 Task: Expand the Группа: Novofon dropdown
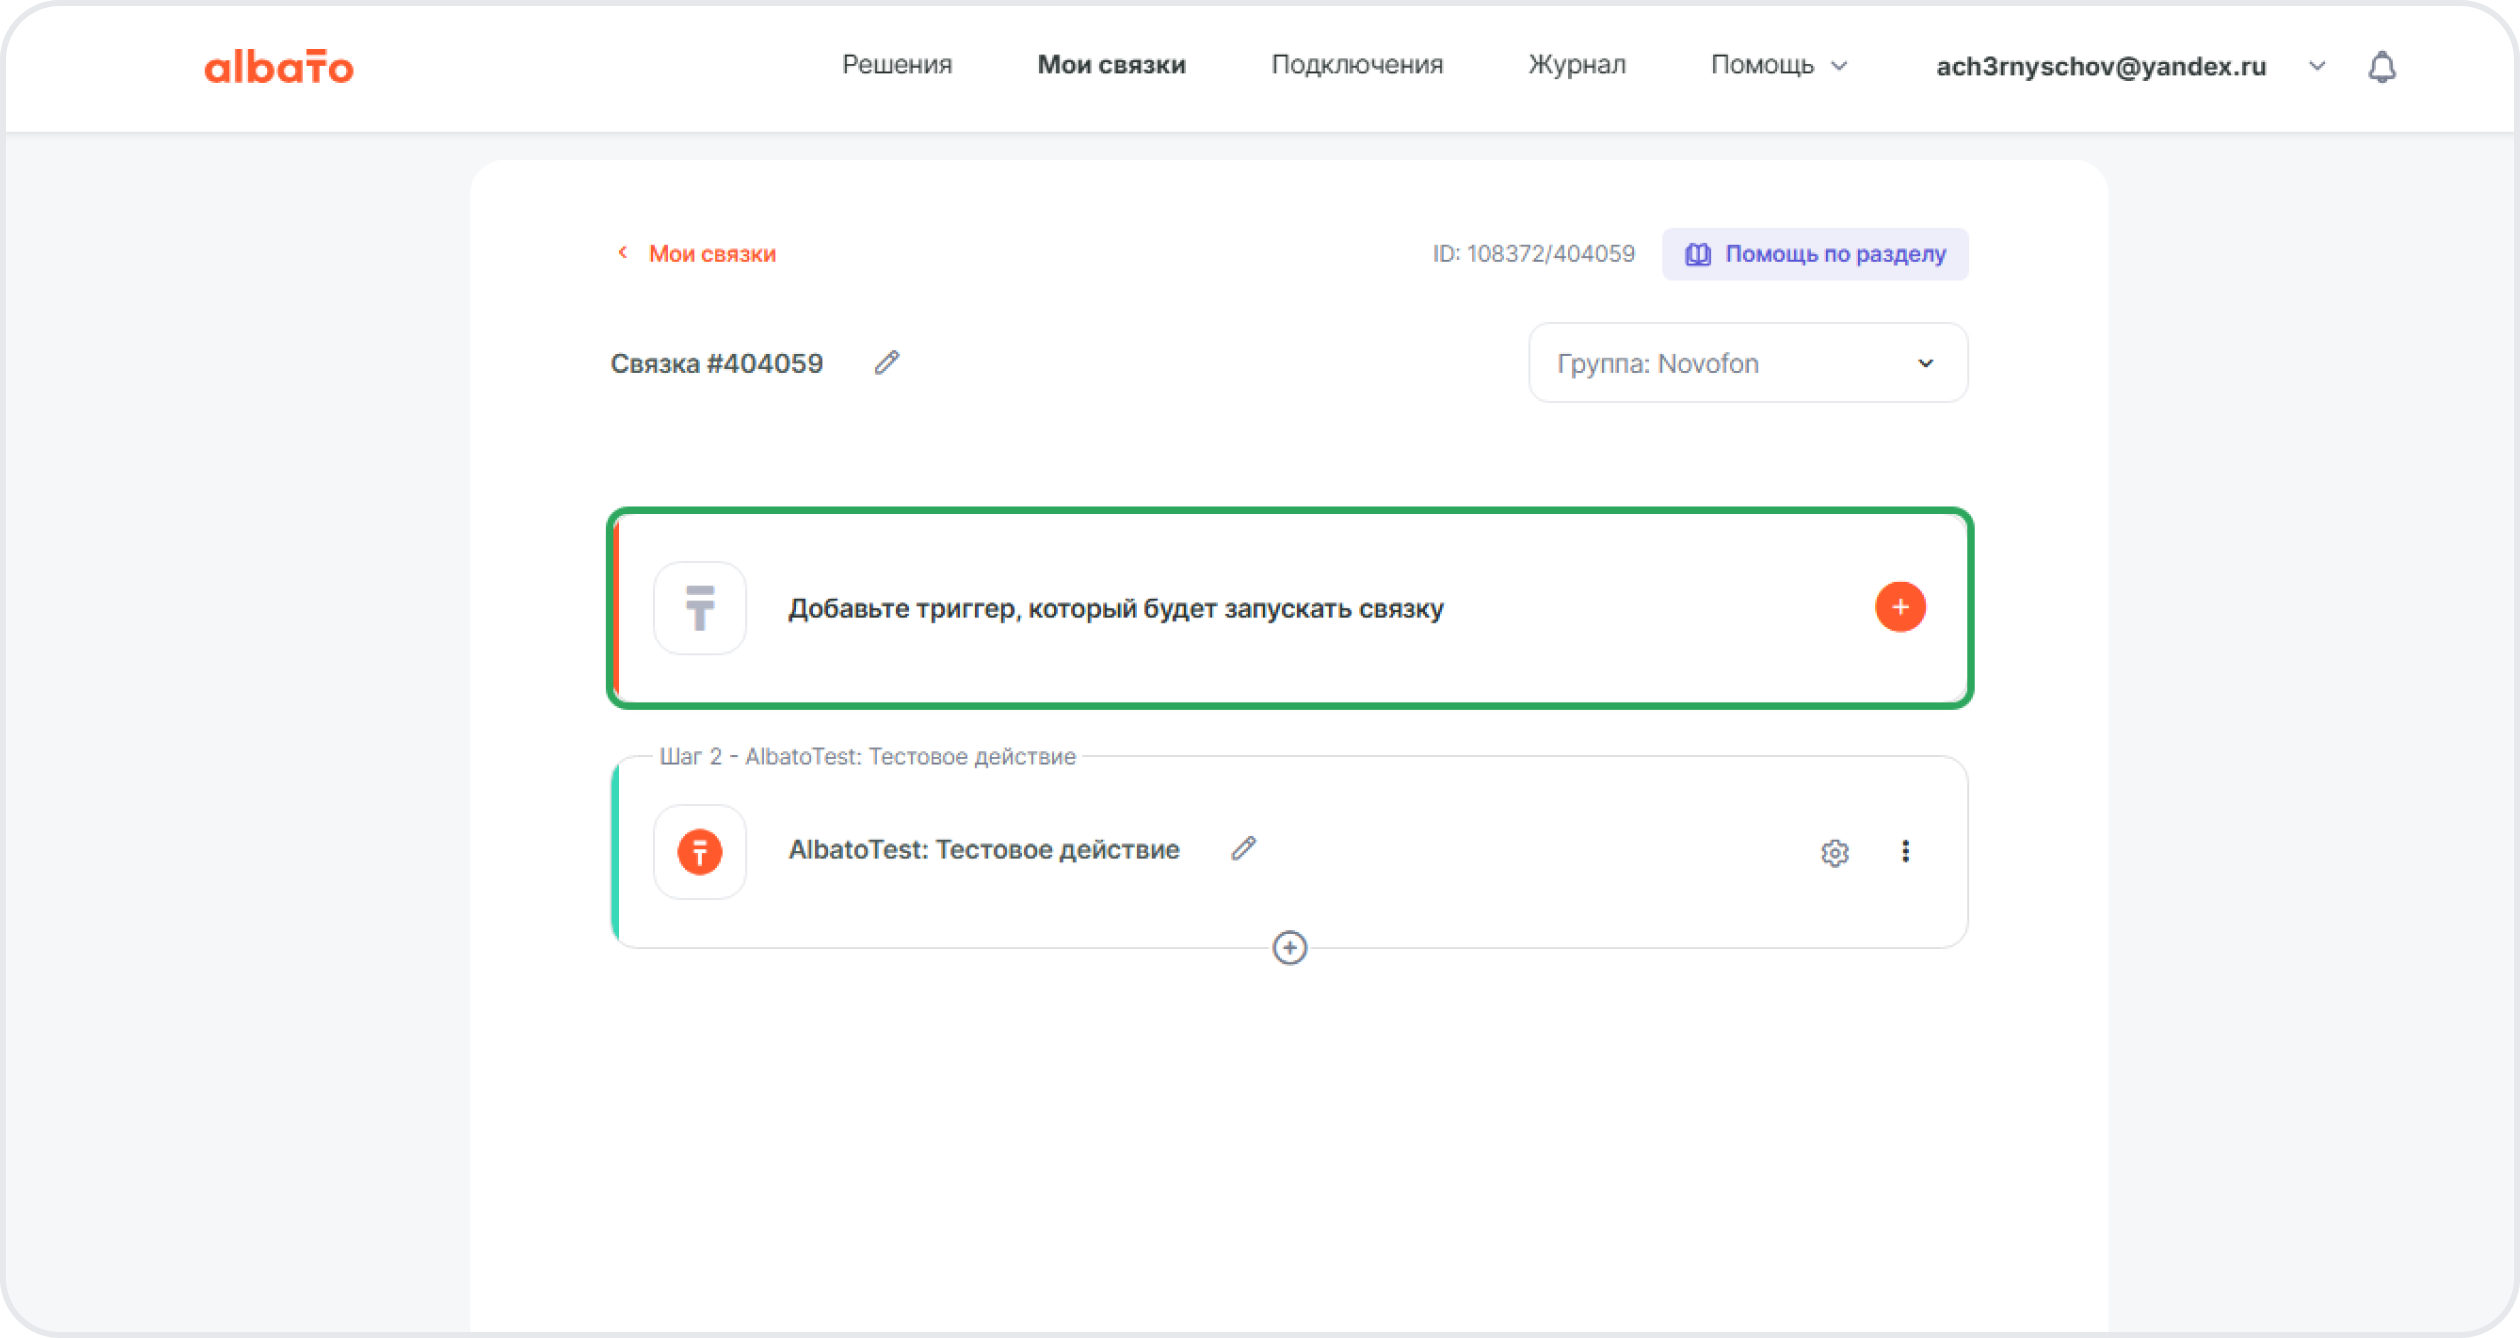pos(1747,363)
